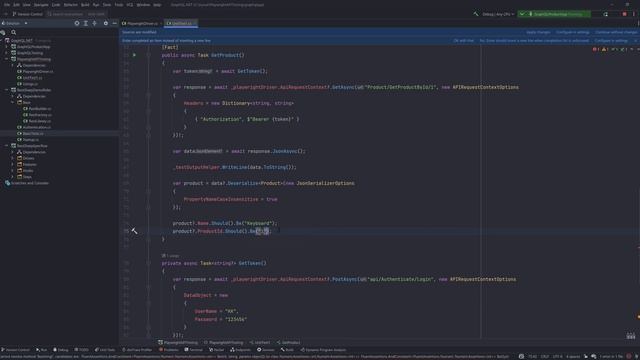Expand the GraphQLProductApp project node
Image resolution: width=640 pixels, height=360 pixels.
click(x=7, y=47)
